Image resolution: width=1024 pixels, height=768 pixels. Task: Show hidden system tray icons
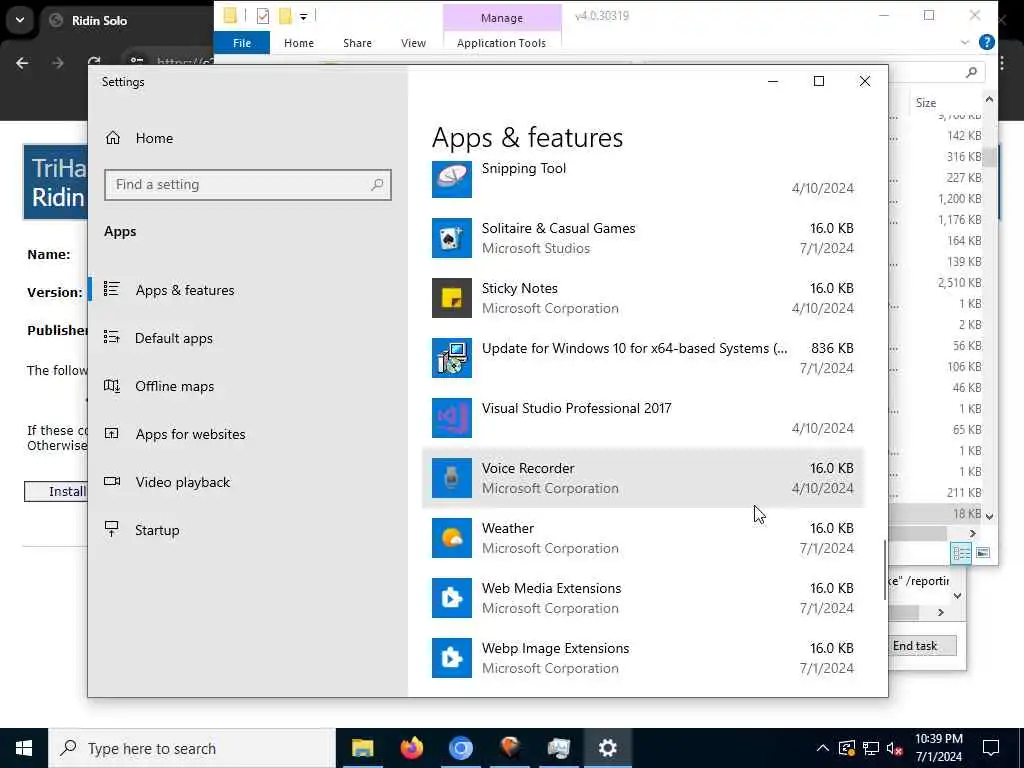click(x=823, y=748)
